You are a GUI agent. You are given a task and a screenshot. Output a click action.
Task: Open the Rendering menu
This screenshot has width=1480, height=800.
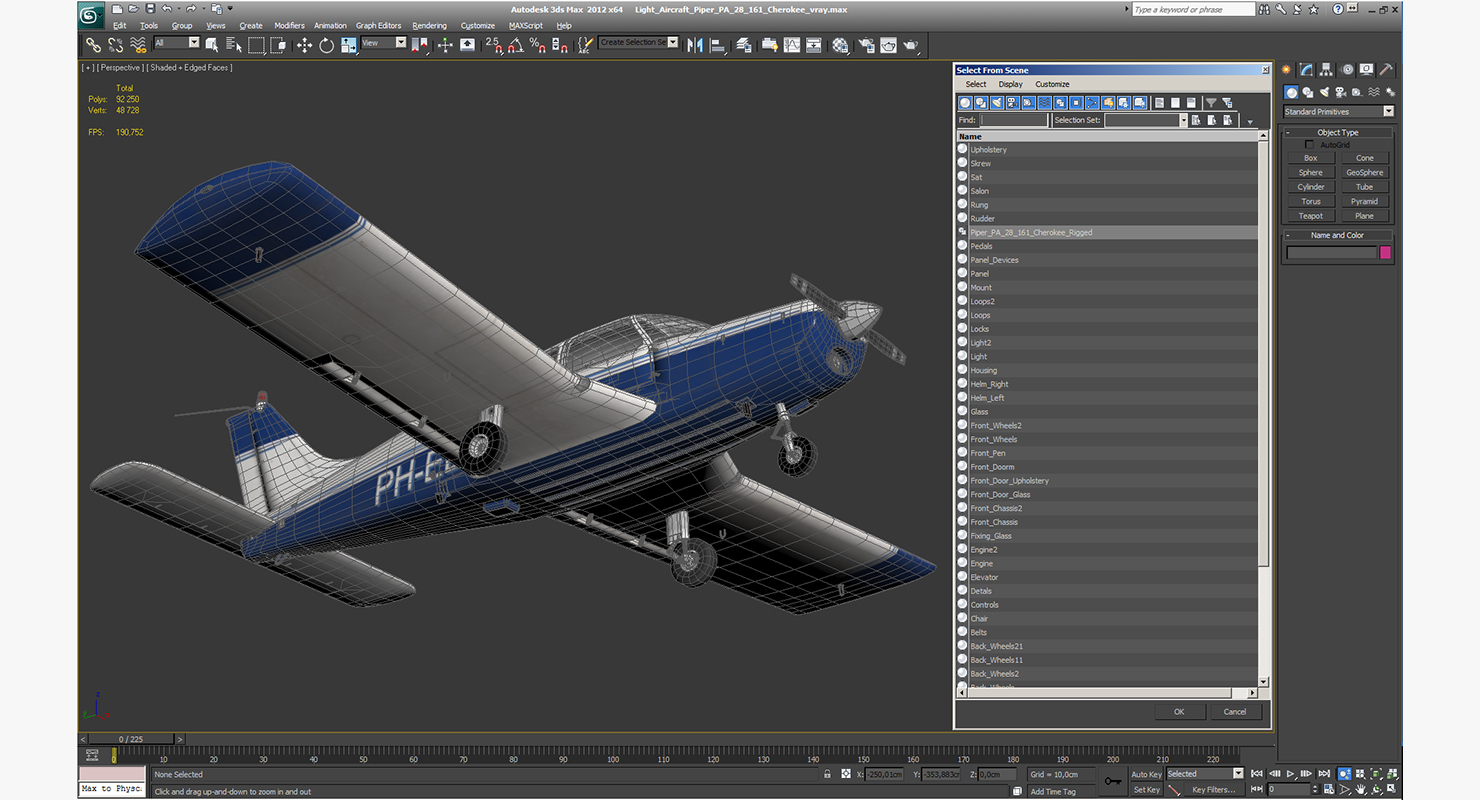tap(429, 25)
